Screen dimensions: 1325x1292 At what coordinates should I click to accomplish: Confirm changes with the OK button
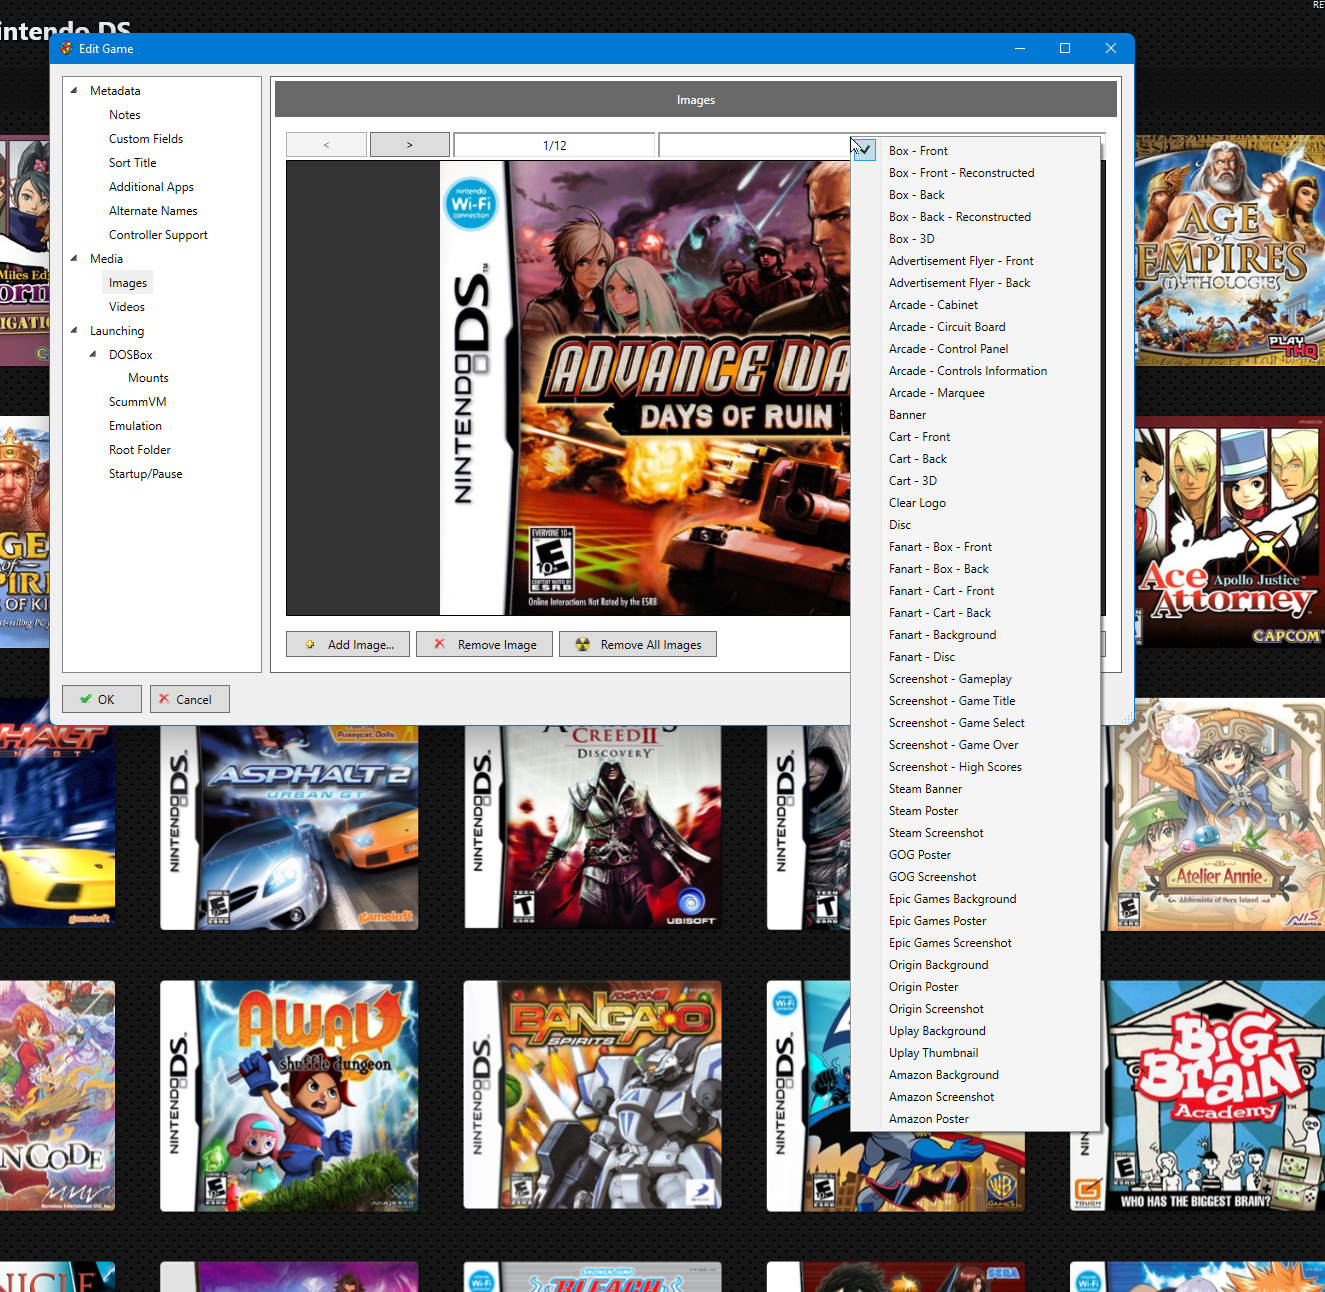102,699
